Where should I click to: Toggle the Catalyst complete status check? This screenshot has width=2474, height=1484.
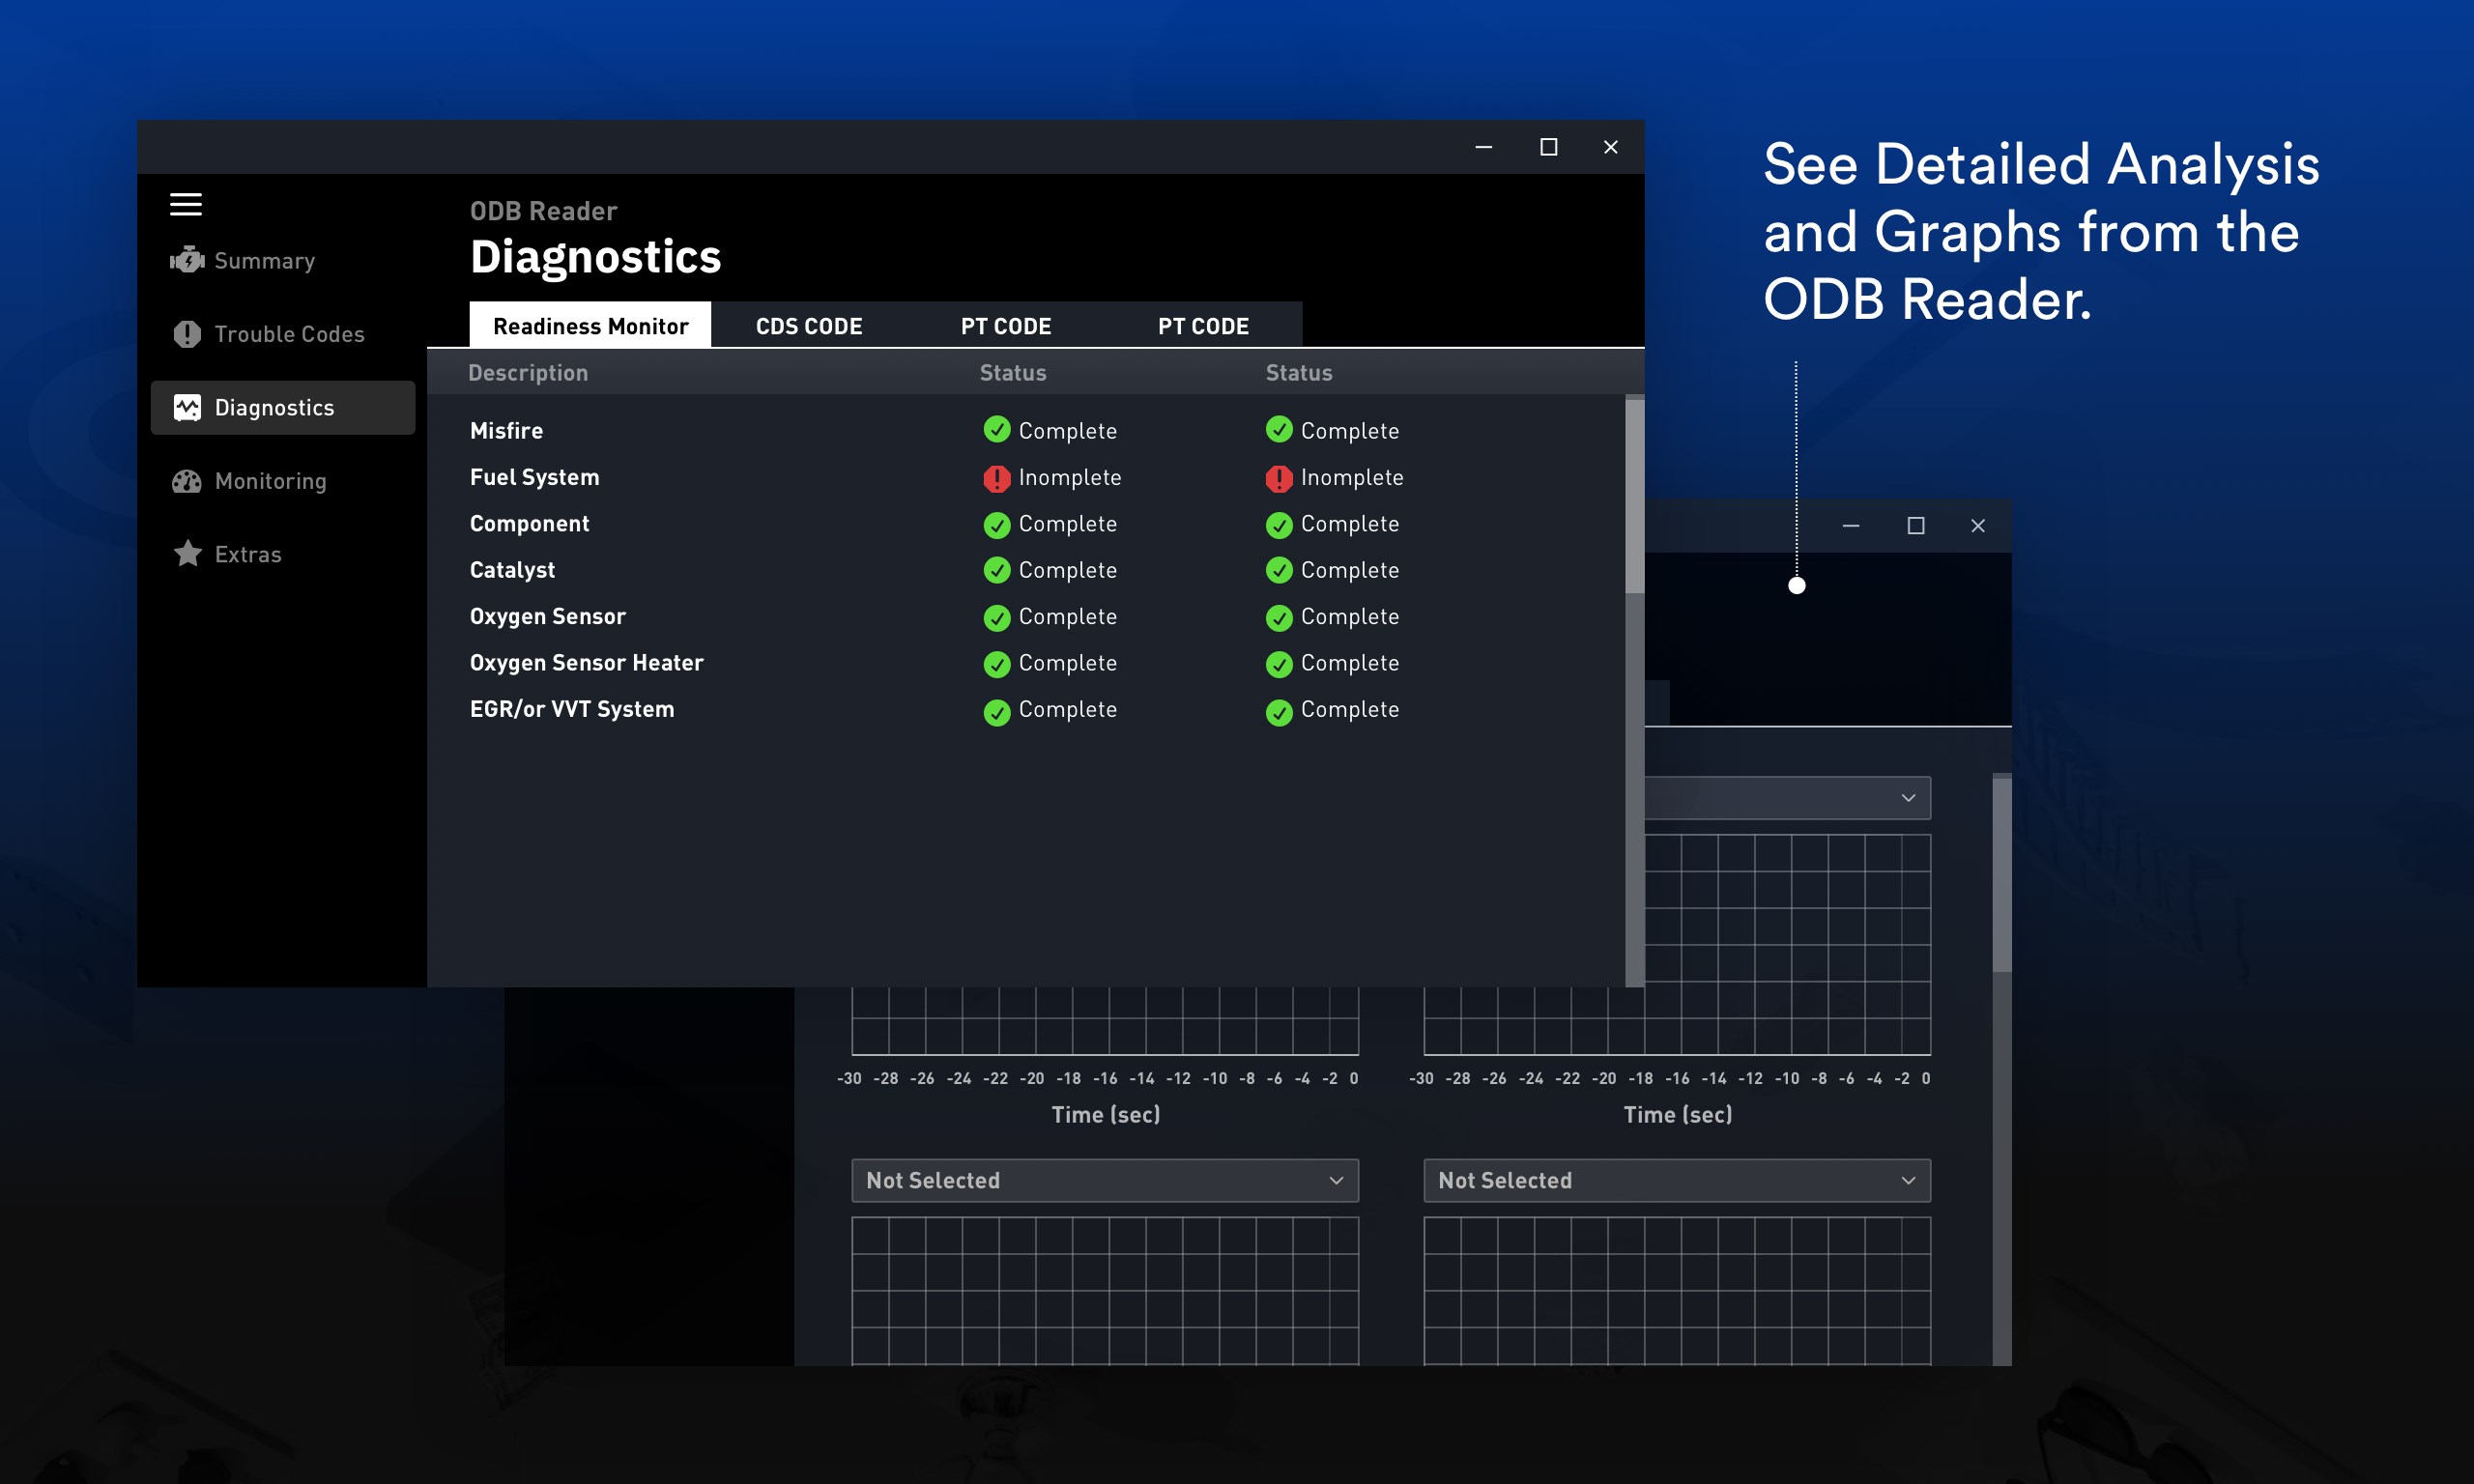pyautogui.click(x=996, y=570)
